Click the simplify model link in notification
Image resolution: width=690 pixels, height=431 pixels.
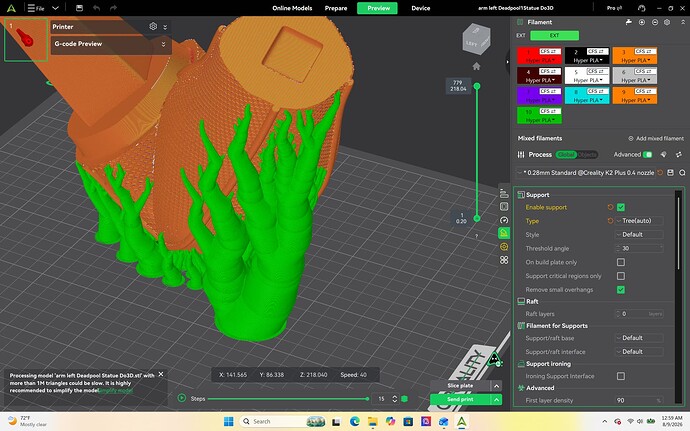(116, 390)
